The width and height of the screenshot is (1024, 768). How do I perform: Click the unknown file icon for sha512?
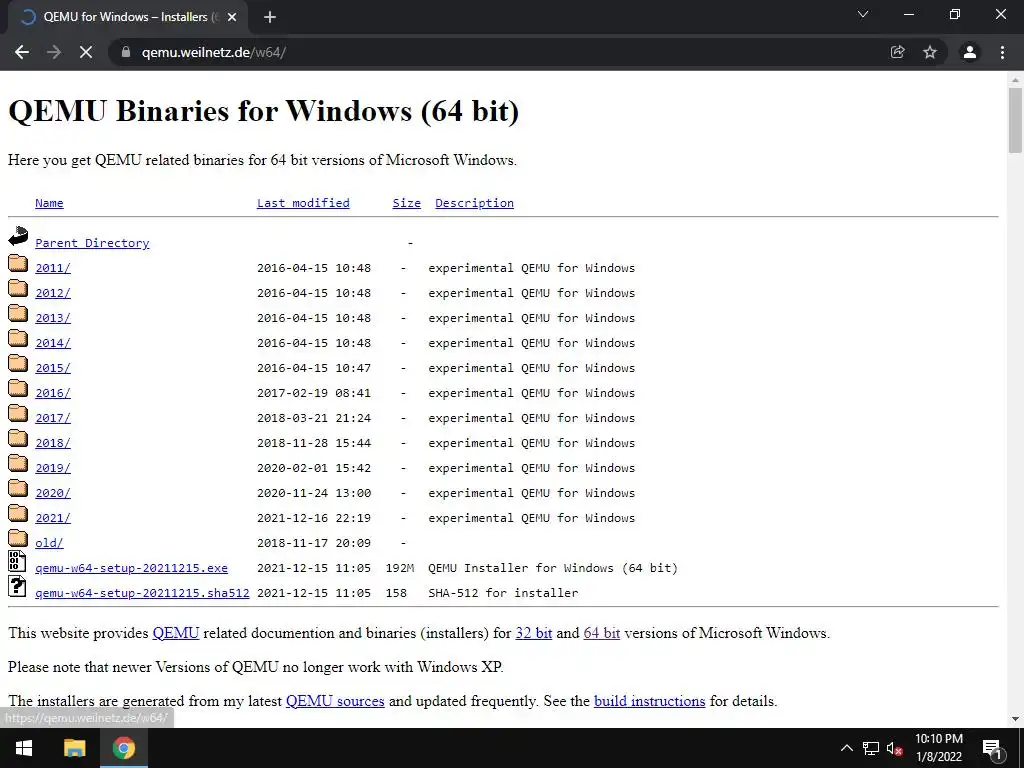[x=18, y=586]
